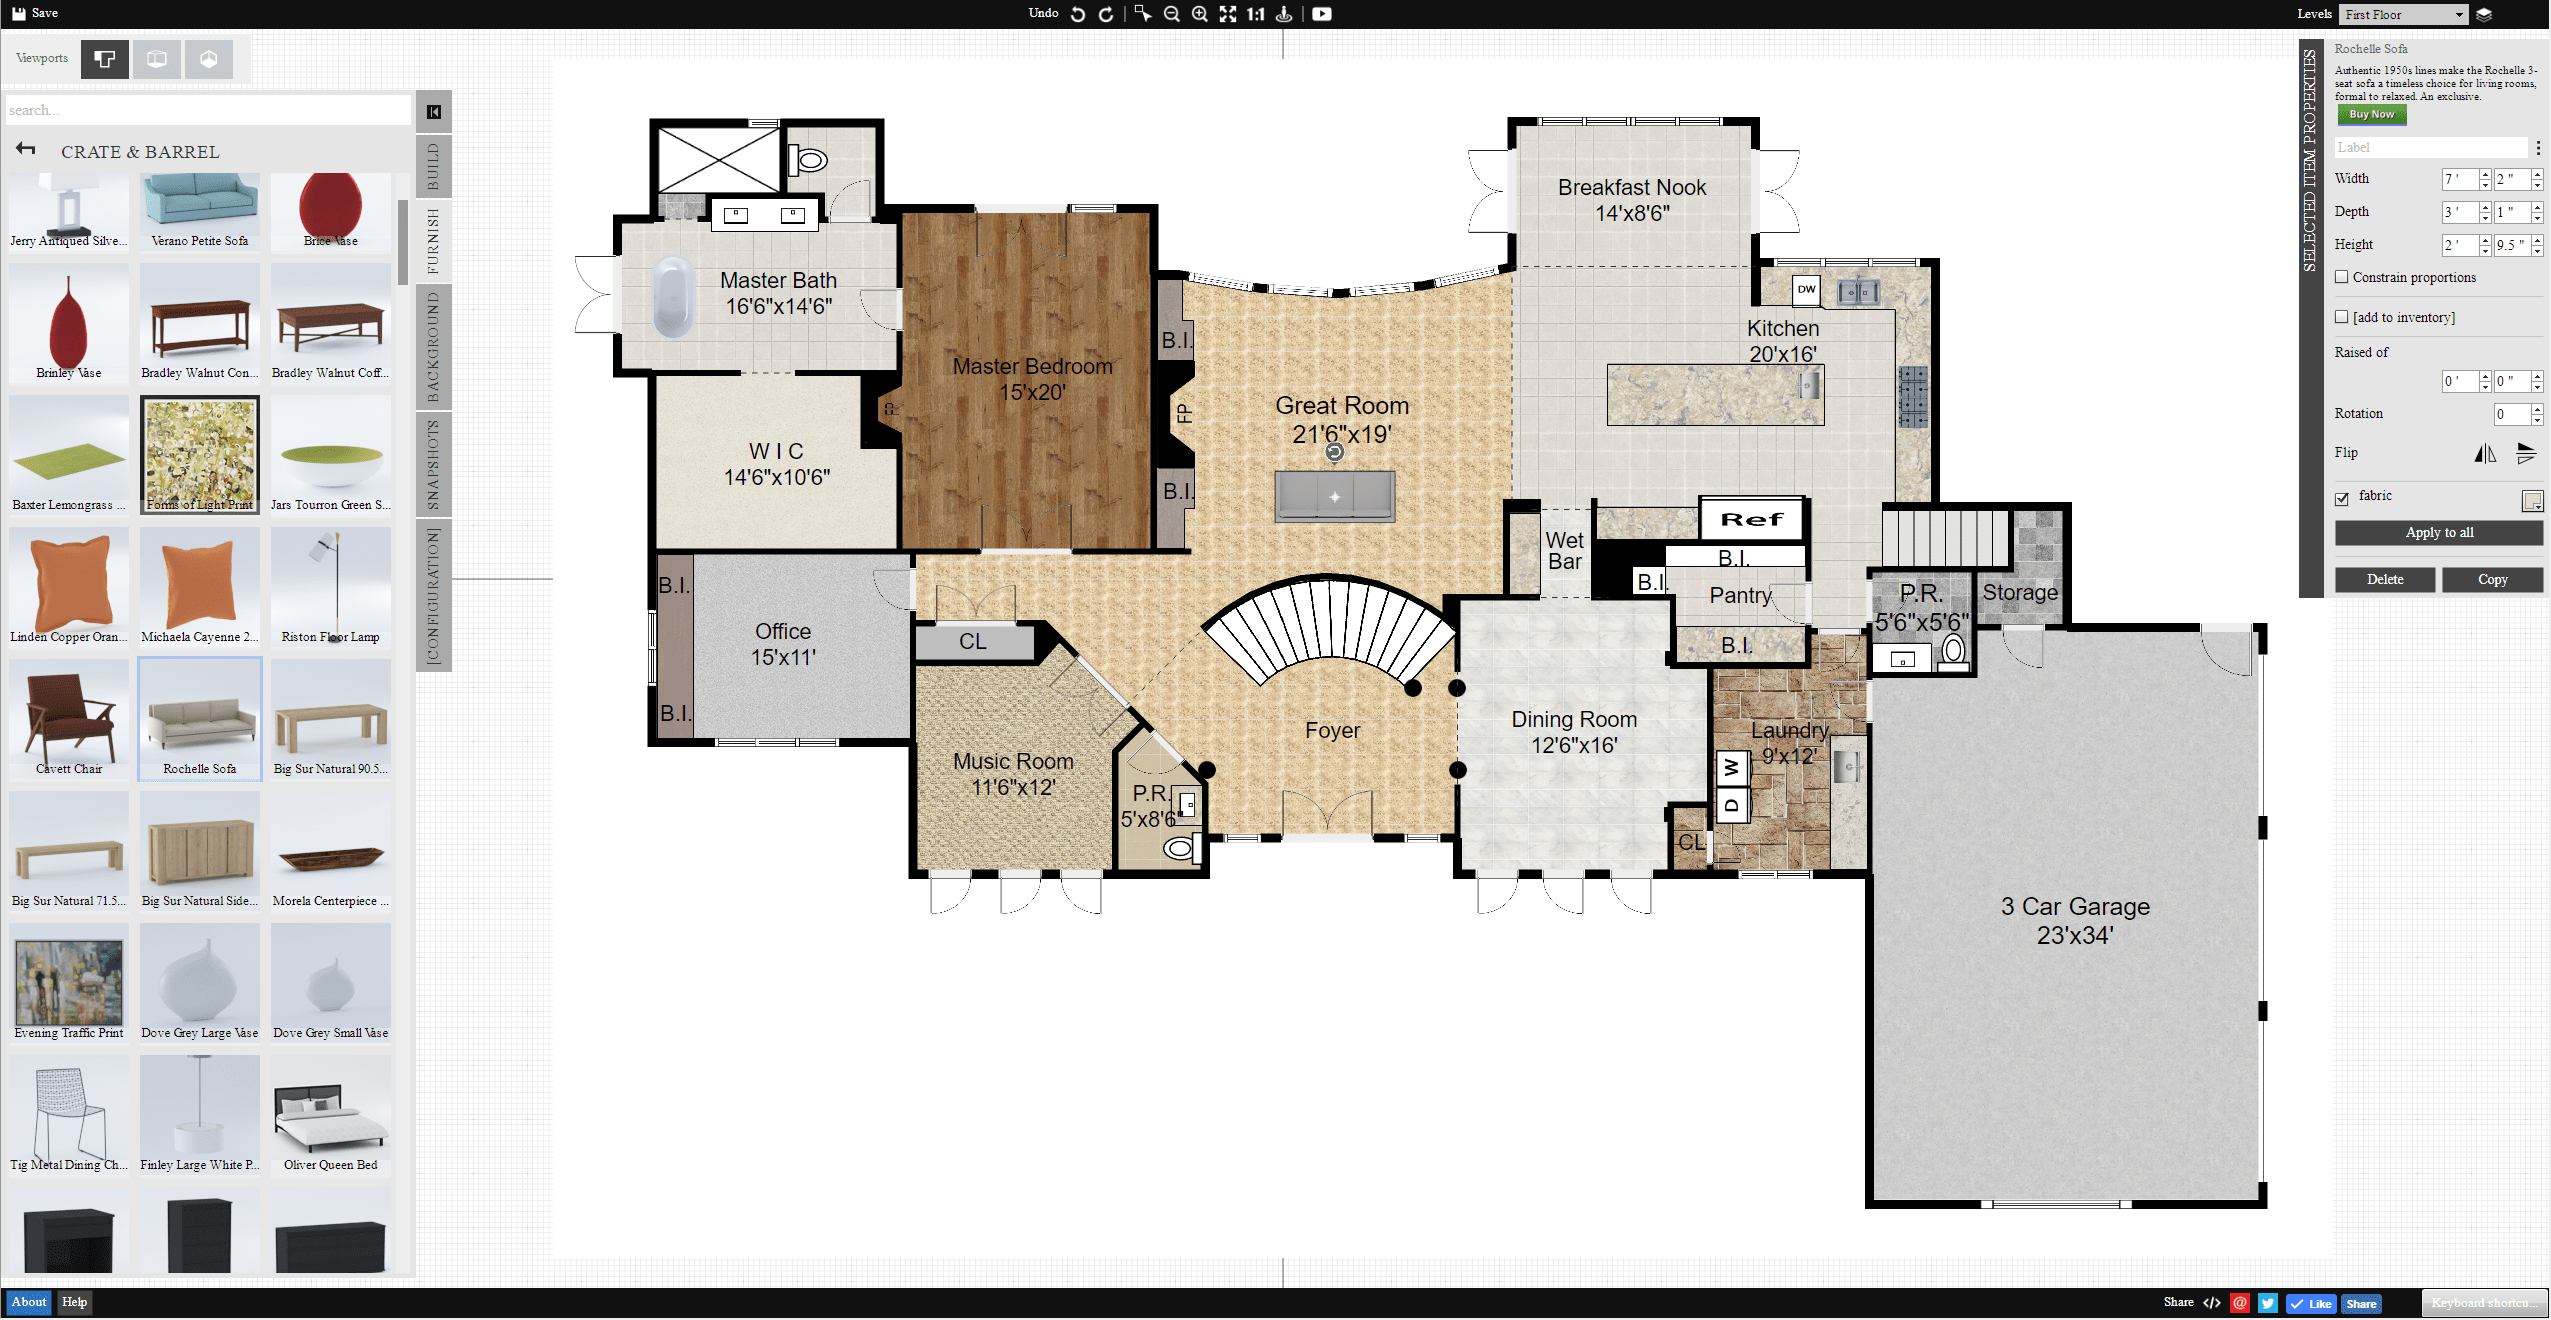Check the add to inventory box
This screenshot has width=2551, height=1320.
point(2341,318)
